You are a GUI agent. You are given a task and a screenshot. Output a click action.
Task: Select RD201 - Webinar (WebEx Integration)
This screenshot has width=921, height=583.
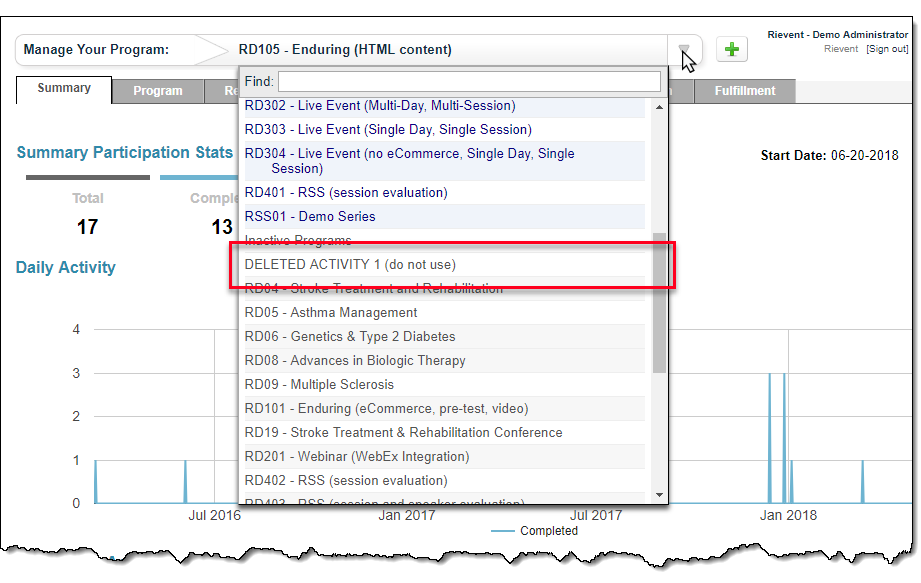tap(356, 457)
